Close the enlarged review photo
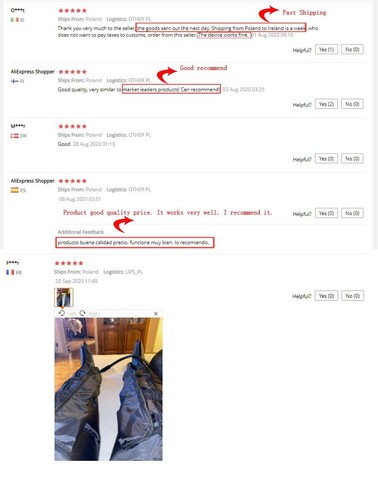Viewport: 378px width, 500px height. (x=156, y=313)
